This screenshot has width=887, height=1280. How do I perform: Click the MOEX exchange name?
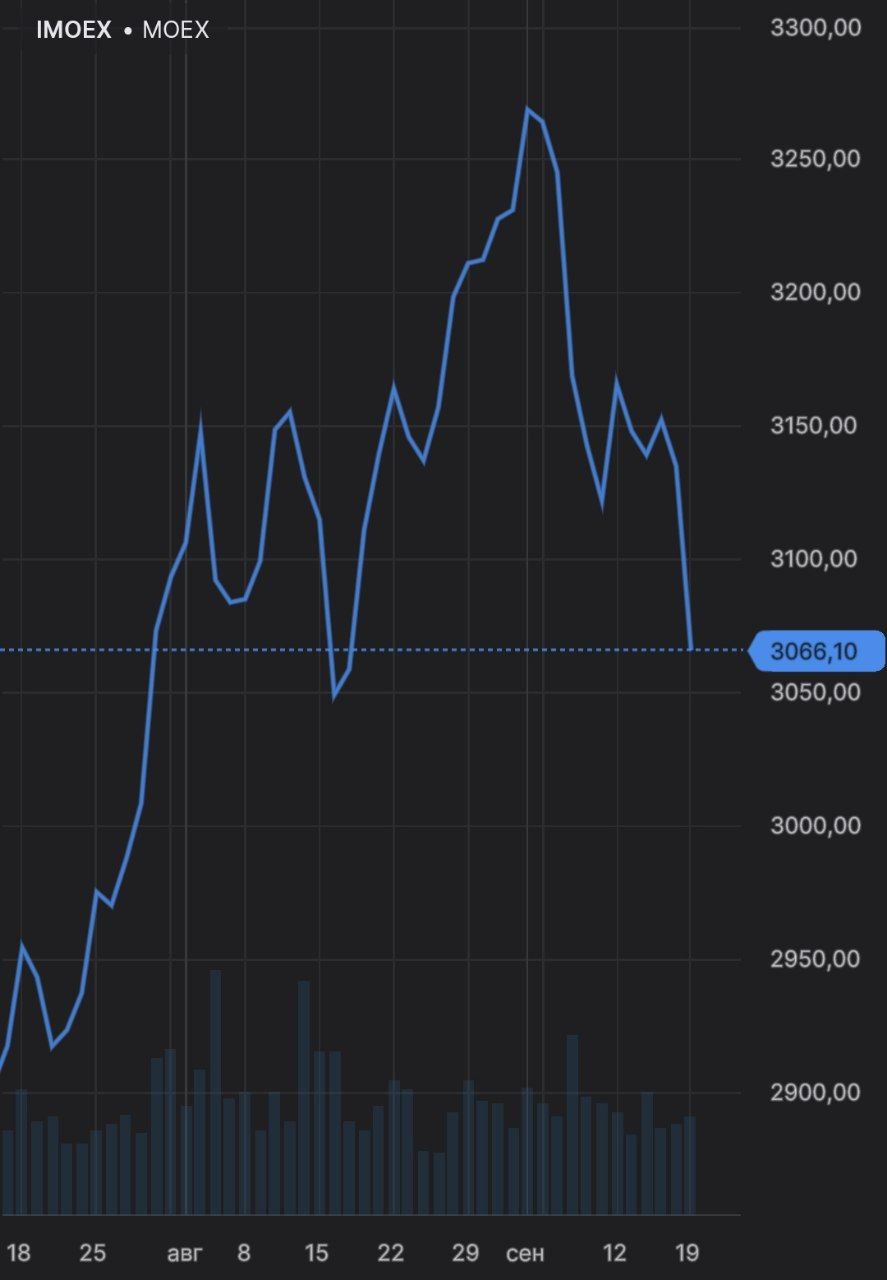pos(176,30)
